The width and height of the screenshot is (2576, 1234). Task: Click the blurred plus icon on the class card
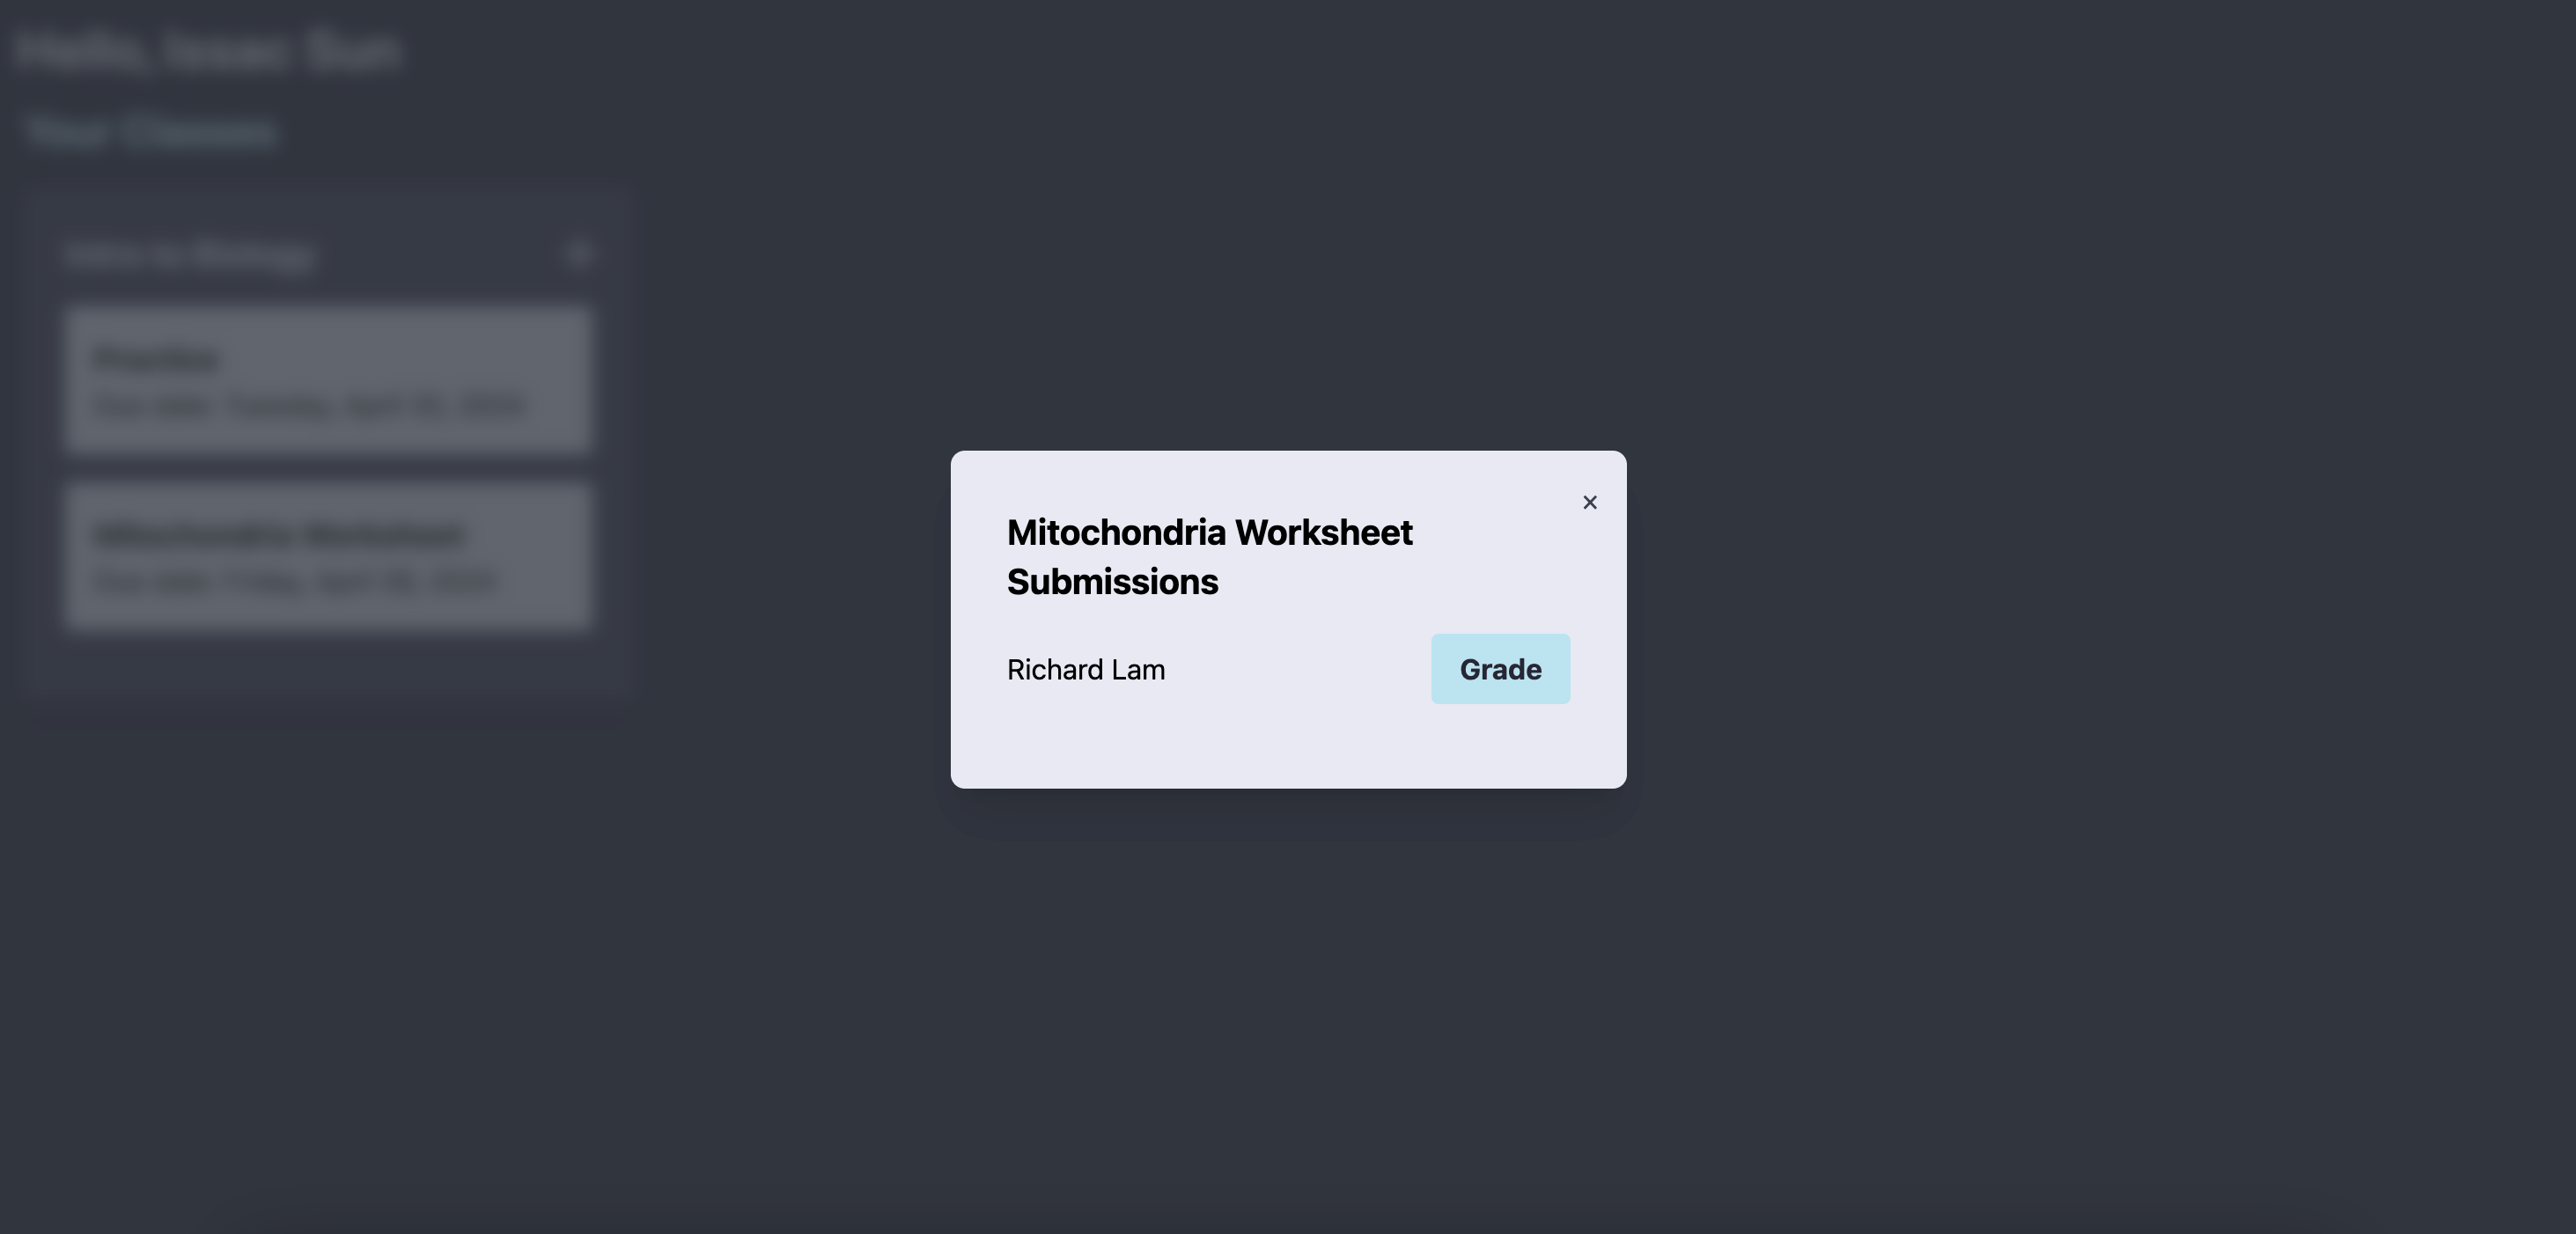[x=579, y=253]
